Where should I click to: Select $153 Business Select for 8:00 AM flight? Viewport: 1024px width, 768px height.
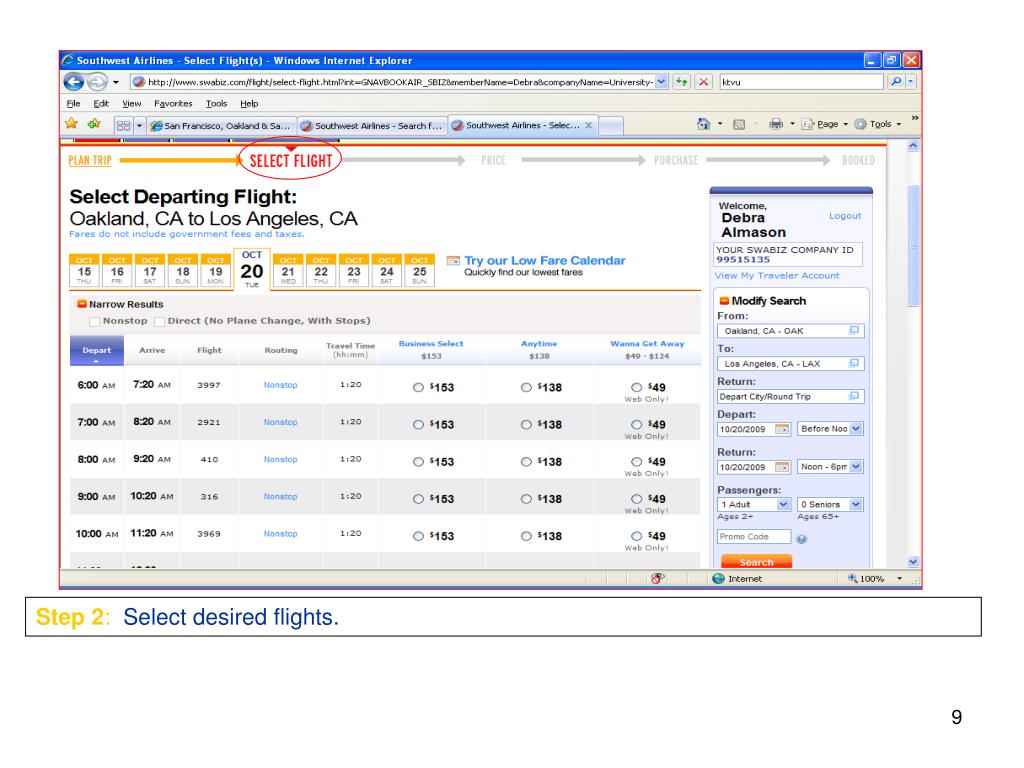point(418,462)
